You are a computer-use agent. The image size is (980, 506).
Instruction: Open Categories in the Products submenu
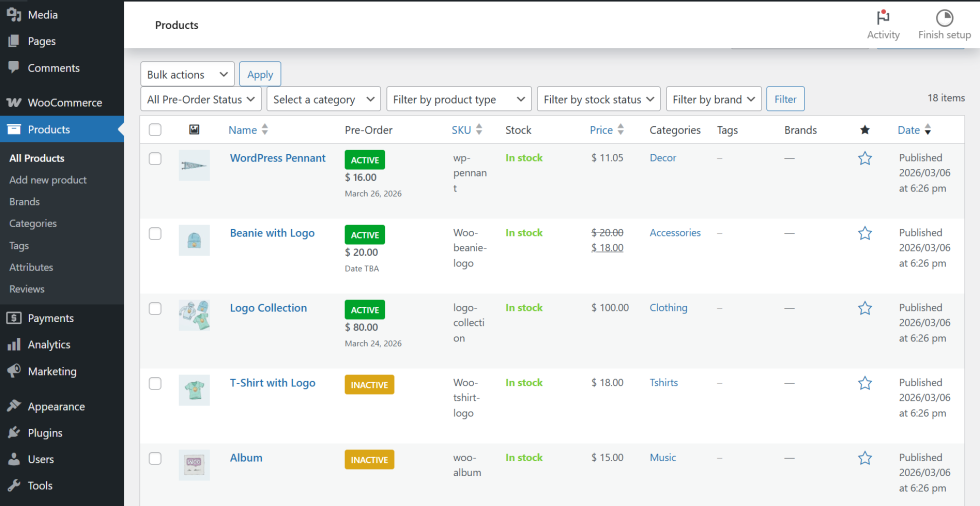pos(33,224)
